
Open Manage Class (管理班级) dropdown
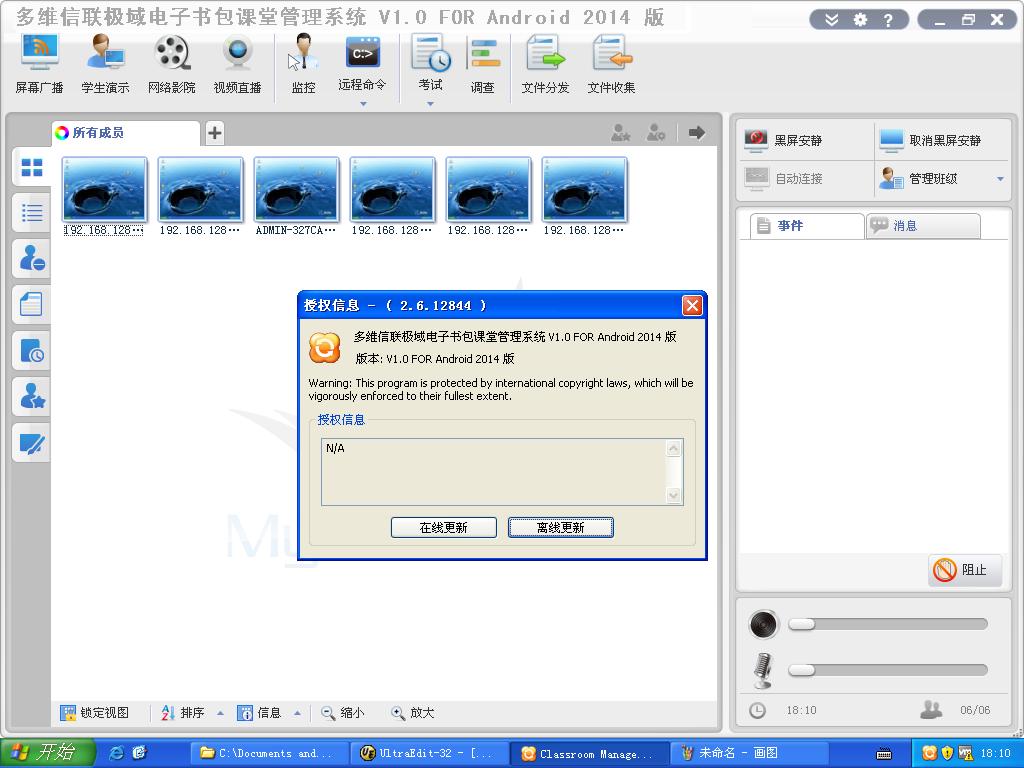[x=1000, y=179]
